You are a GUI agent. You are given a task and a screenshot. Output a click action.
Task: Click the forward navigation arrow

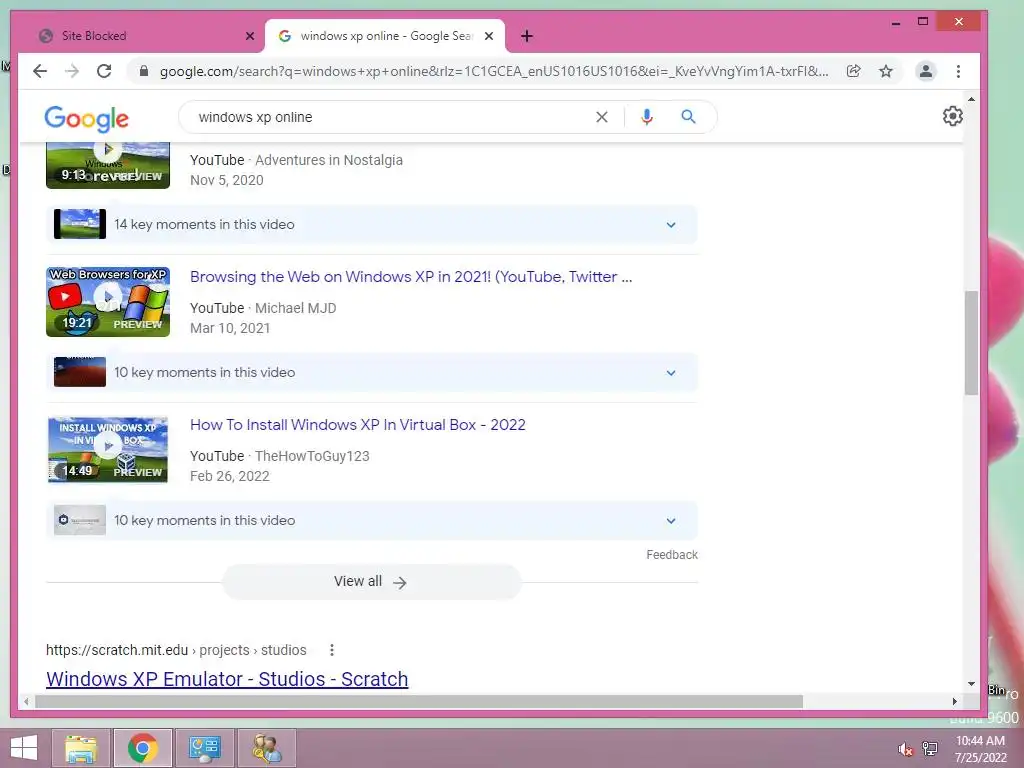(x=72, y=71)
